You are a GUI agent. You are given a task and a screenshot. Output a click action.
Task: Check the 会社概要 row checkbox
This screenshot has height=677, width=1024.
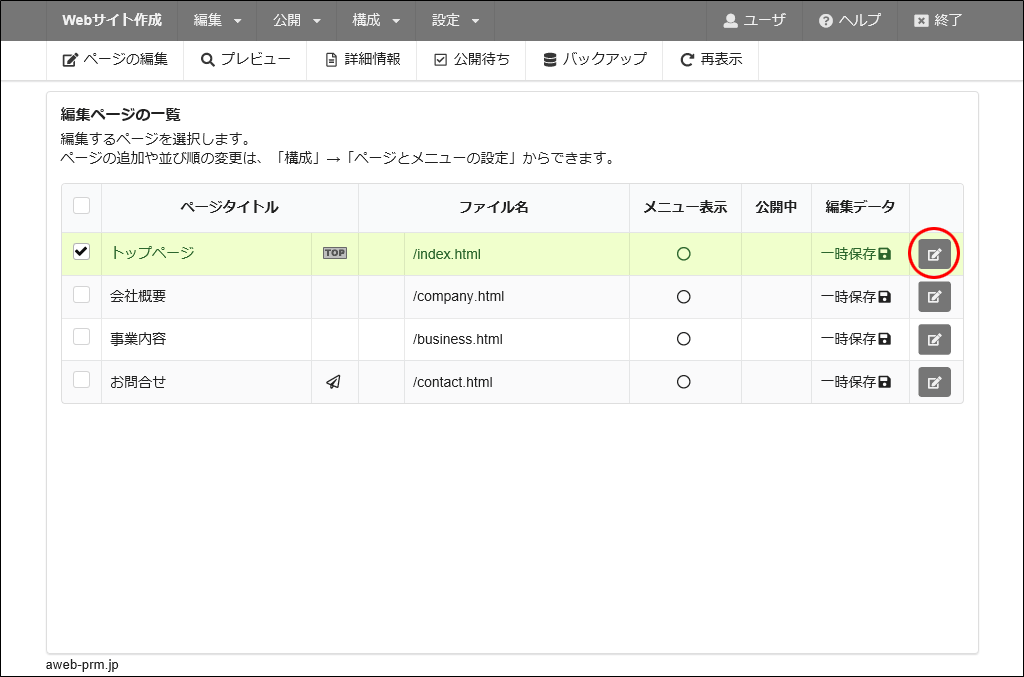(x=82, y=295)
